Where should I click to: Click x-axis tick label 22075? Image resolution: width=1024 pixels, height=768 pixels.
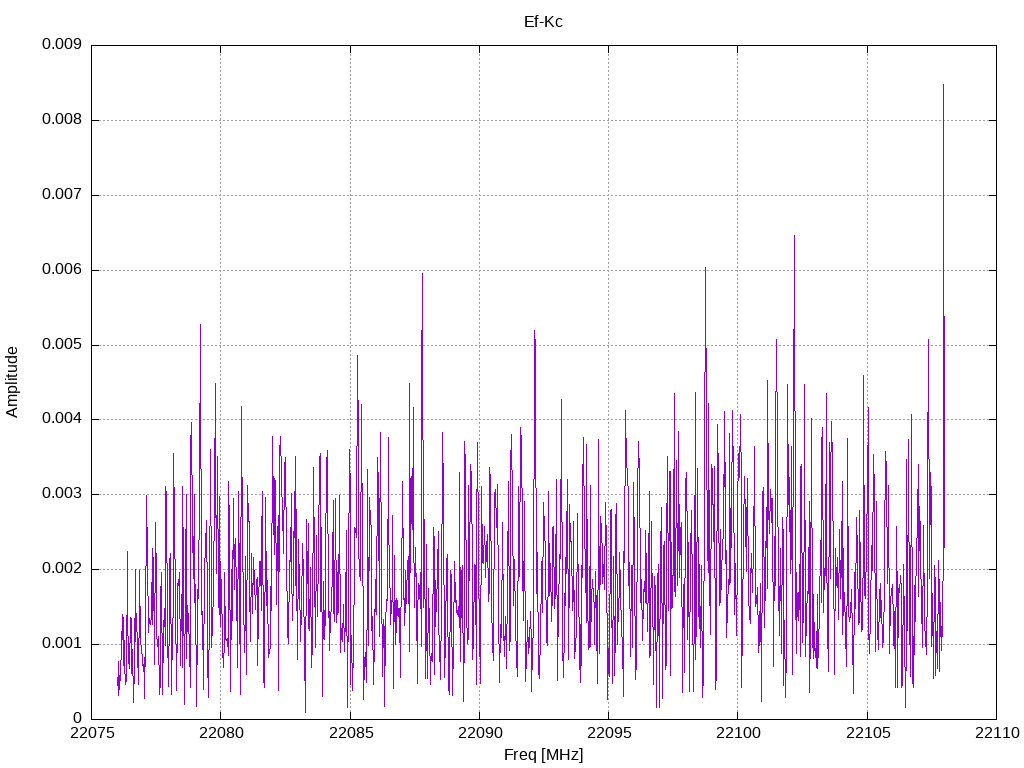coord(91,733)
